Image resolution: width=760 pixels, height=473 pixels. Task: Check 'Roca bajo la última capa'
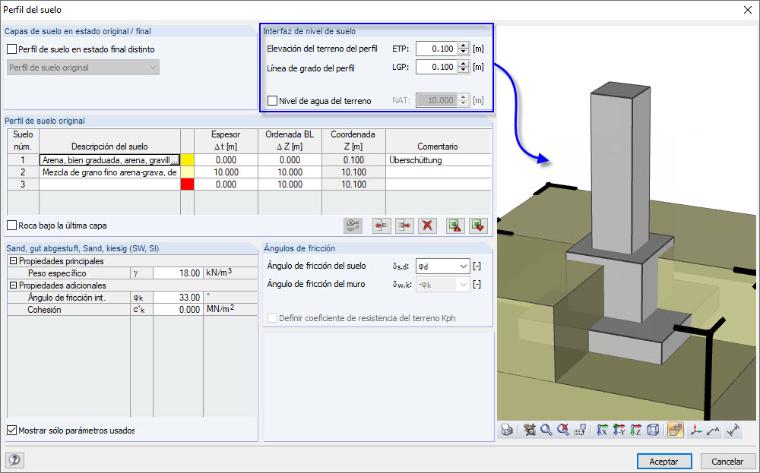point(12,225)
